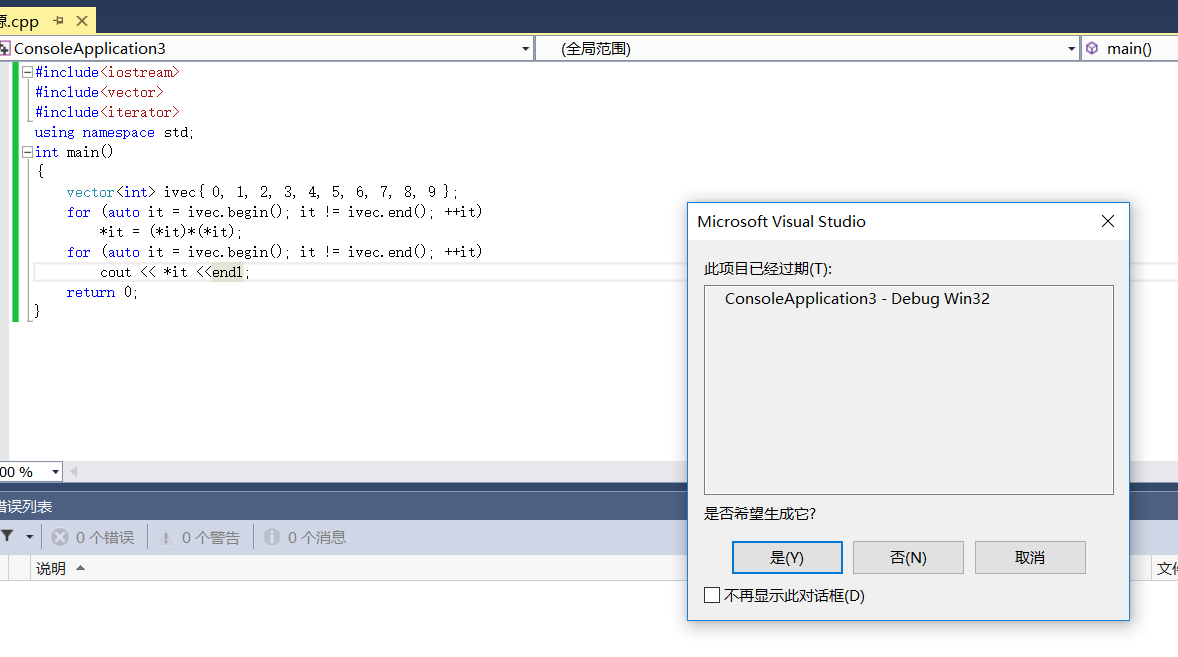Viewport: 1178px width, 657px height.
Task: Open the main() member dropdown
Action: point(1128,49)
